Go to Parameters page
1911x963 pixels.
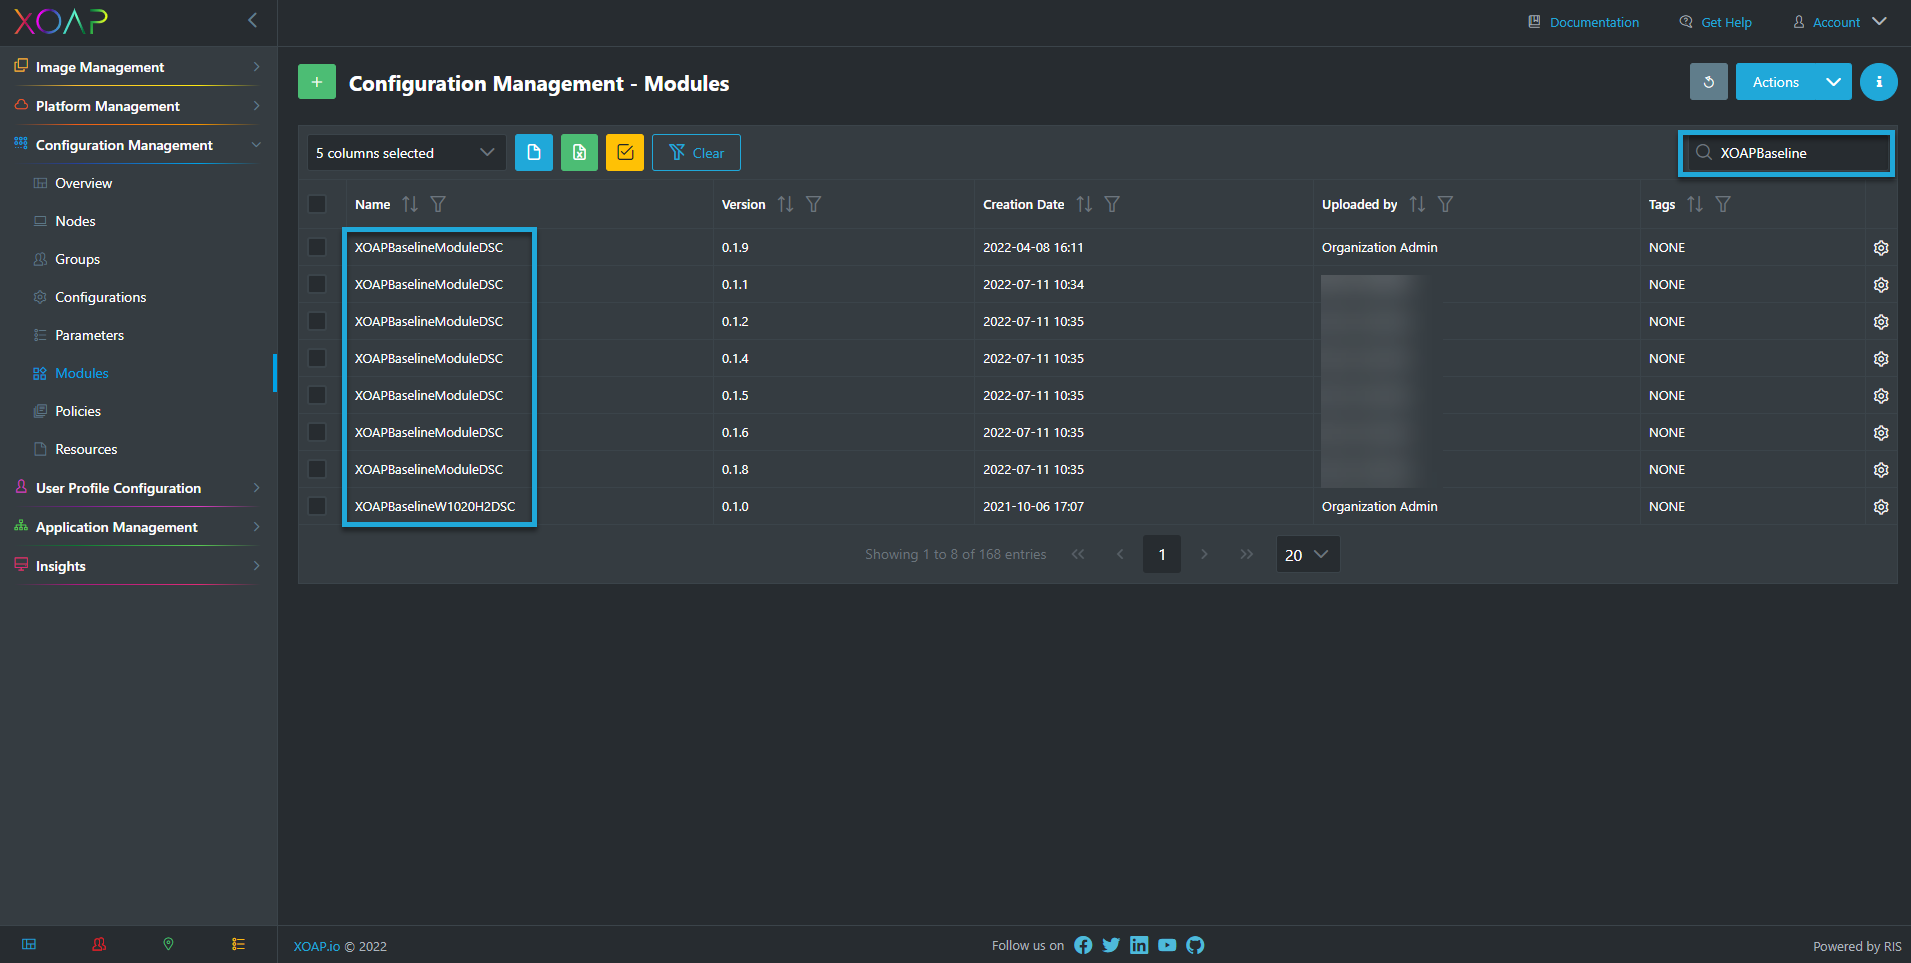(90, 335)
